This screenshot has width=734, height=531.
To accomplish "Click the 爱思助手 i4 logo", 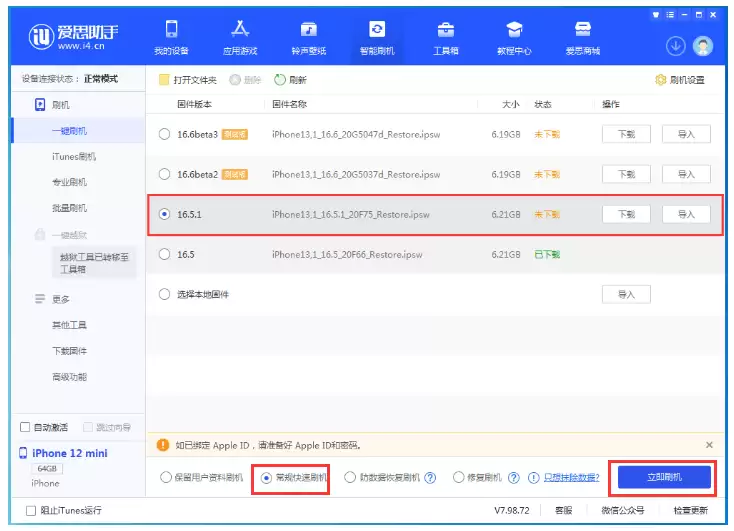I will point(73,37).
